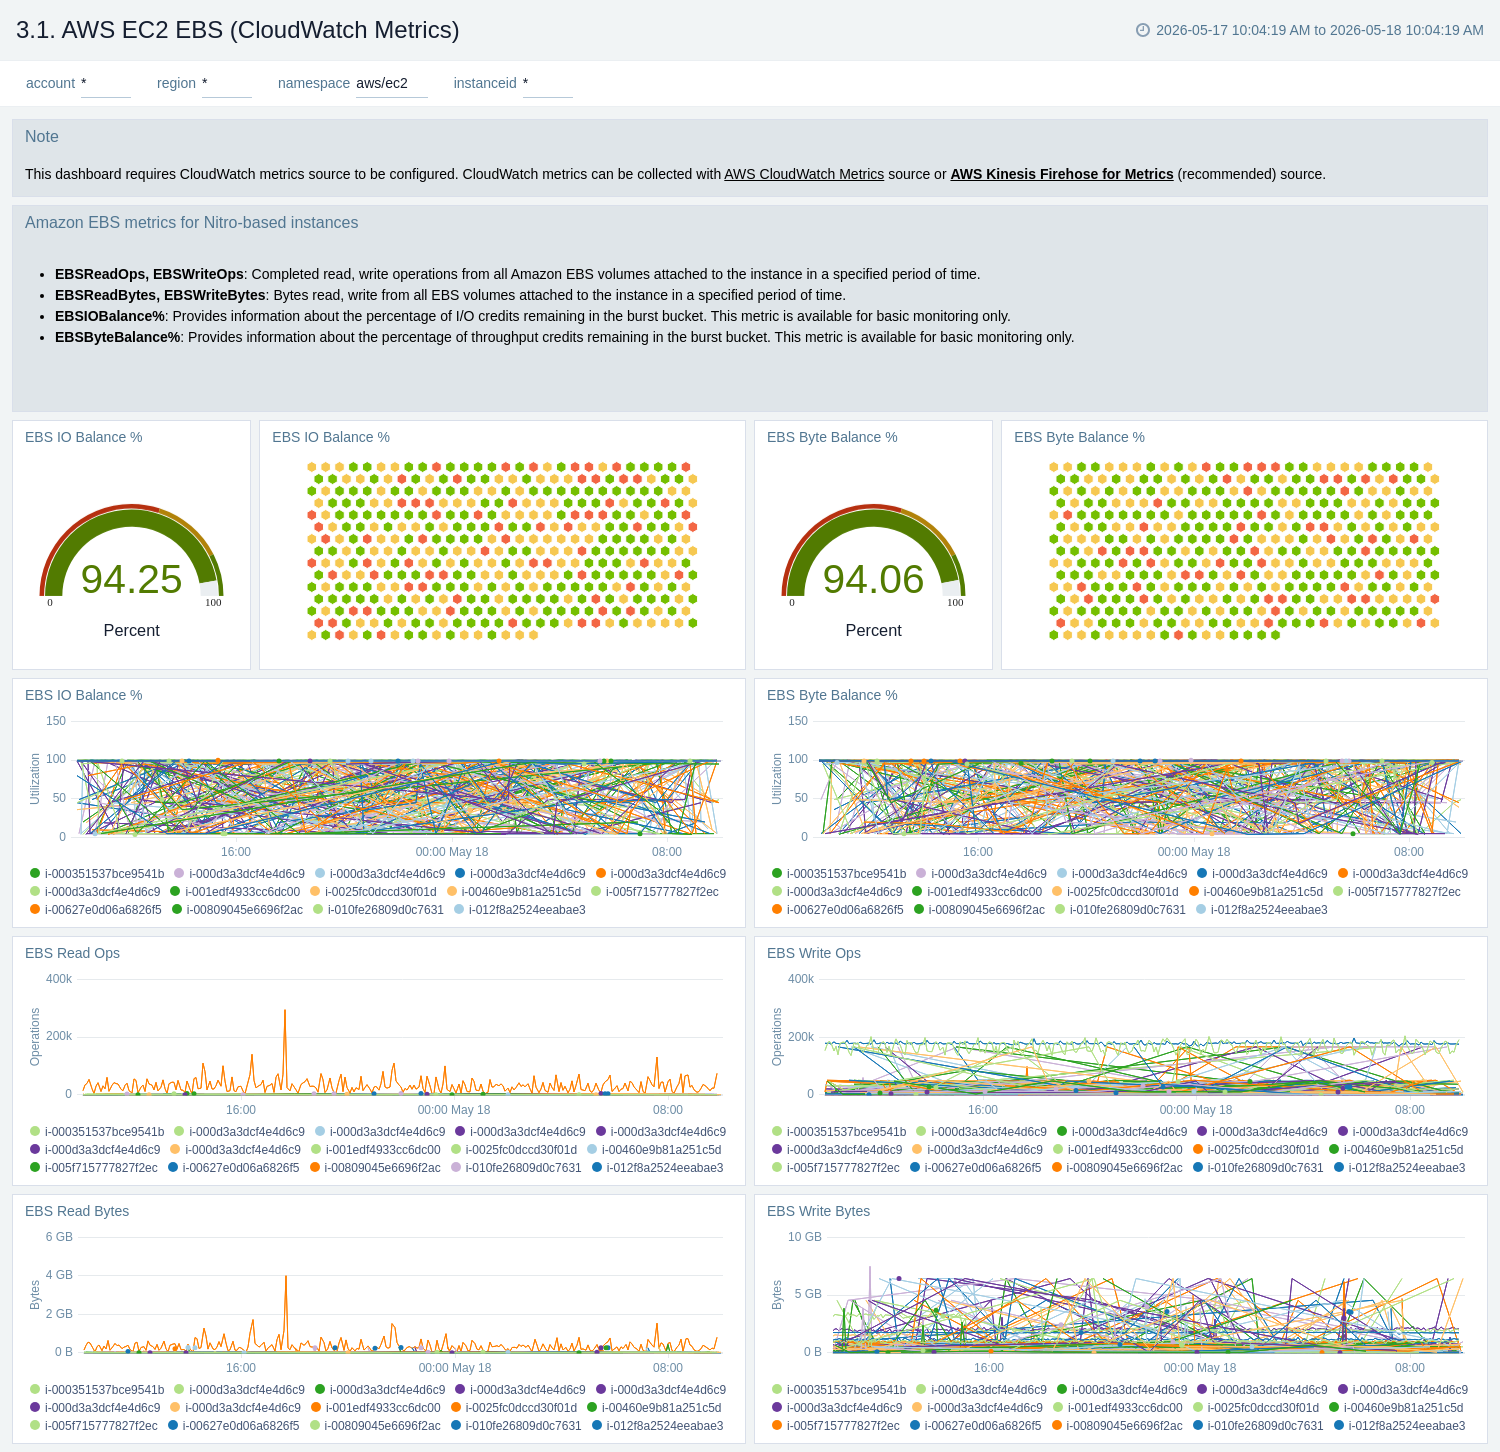Click the account filter input field
The height and width of the screenshot is (1452, 1500).
[105, 83]
